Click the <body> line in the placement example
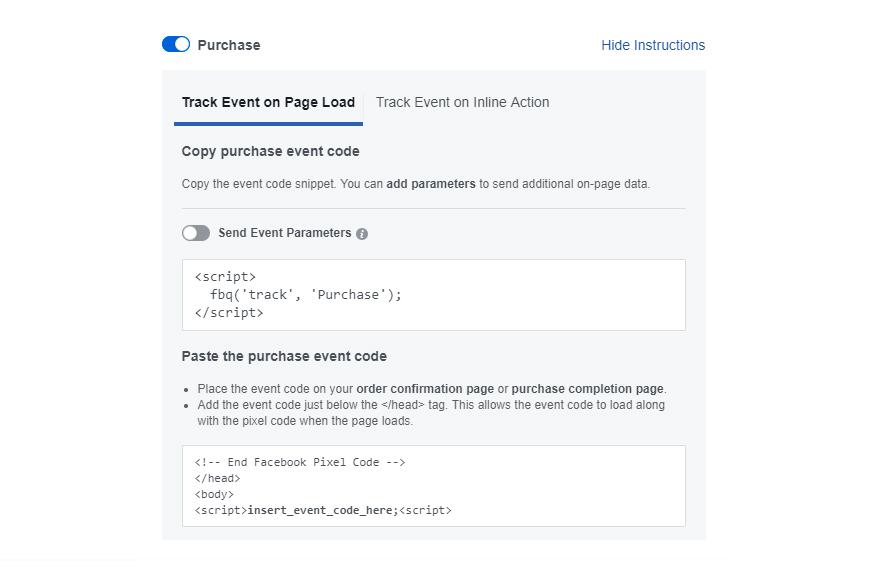 [214, 494]
